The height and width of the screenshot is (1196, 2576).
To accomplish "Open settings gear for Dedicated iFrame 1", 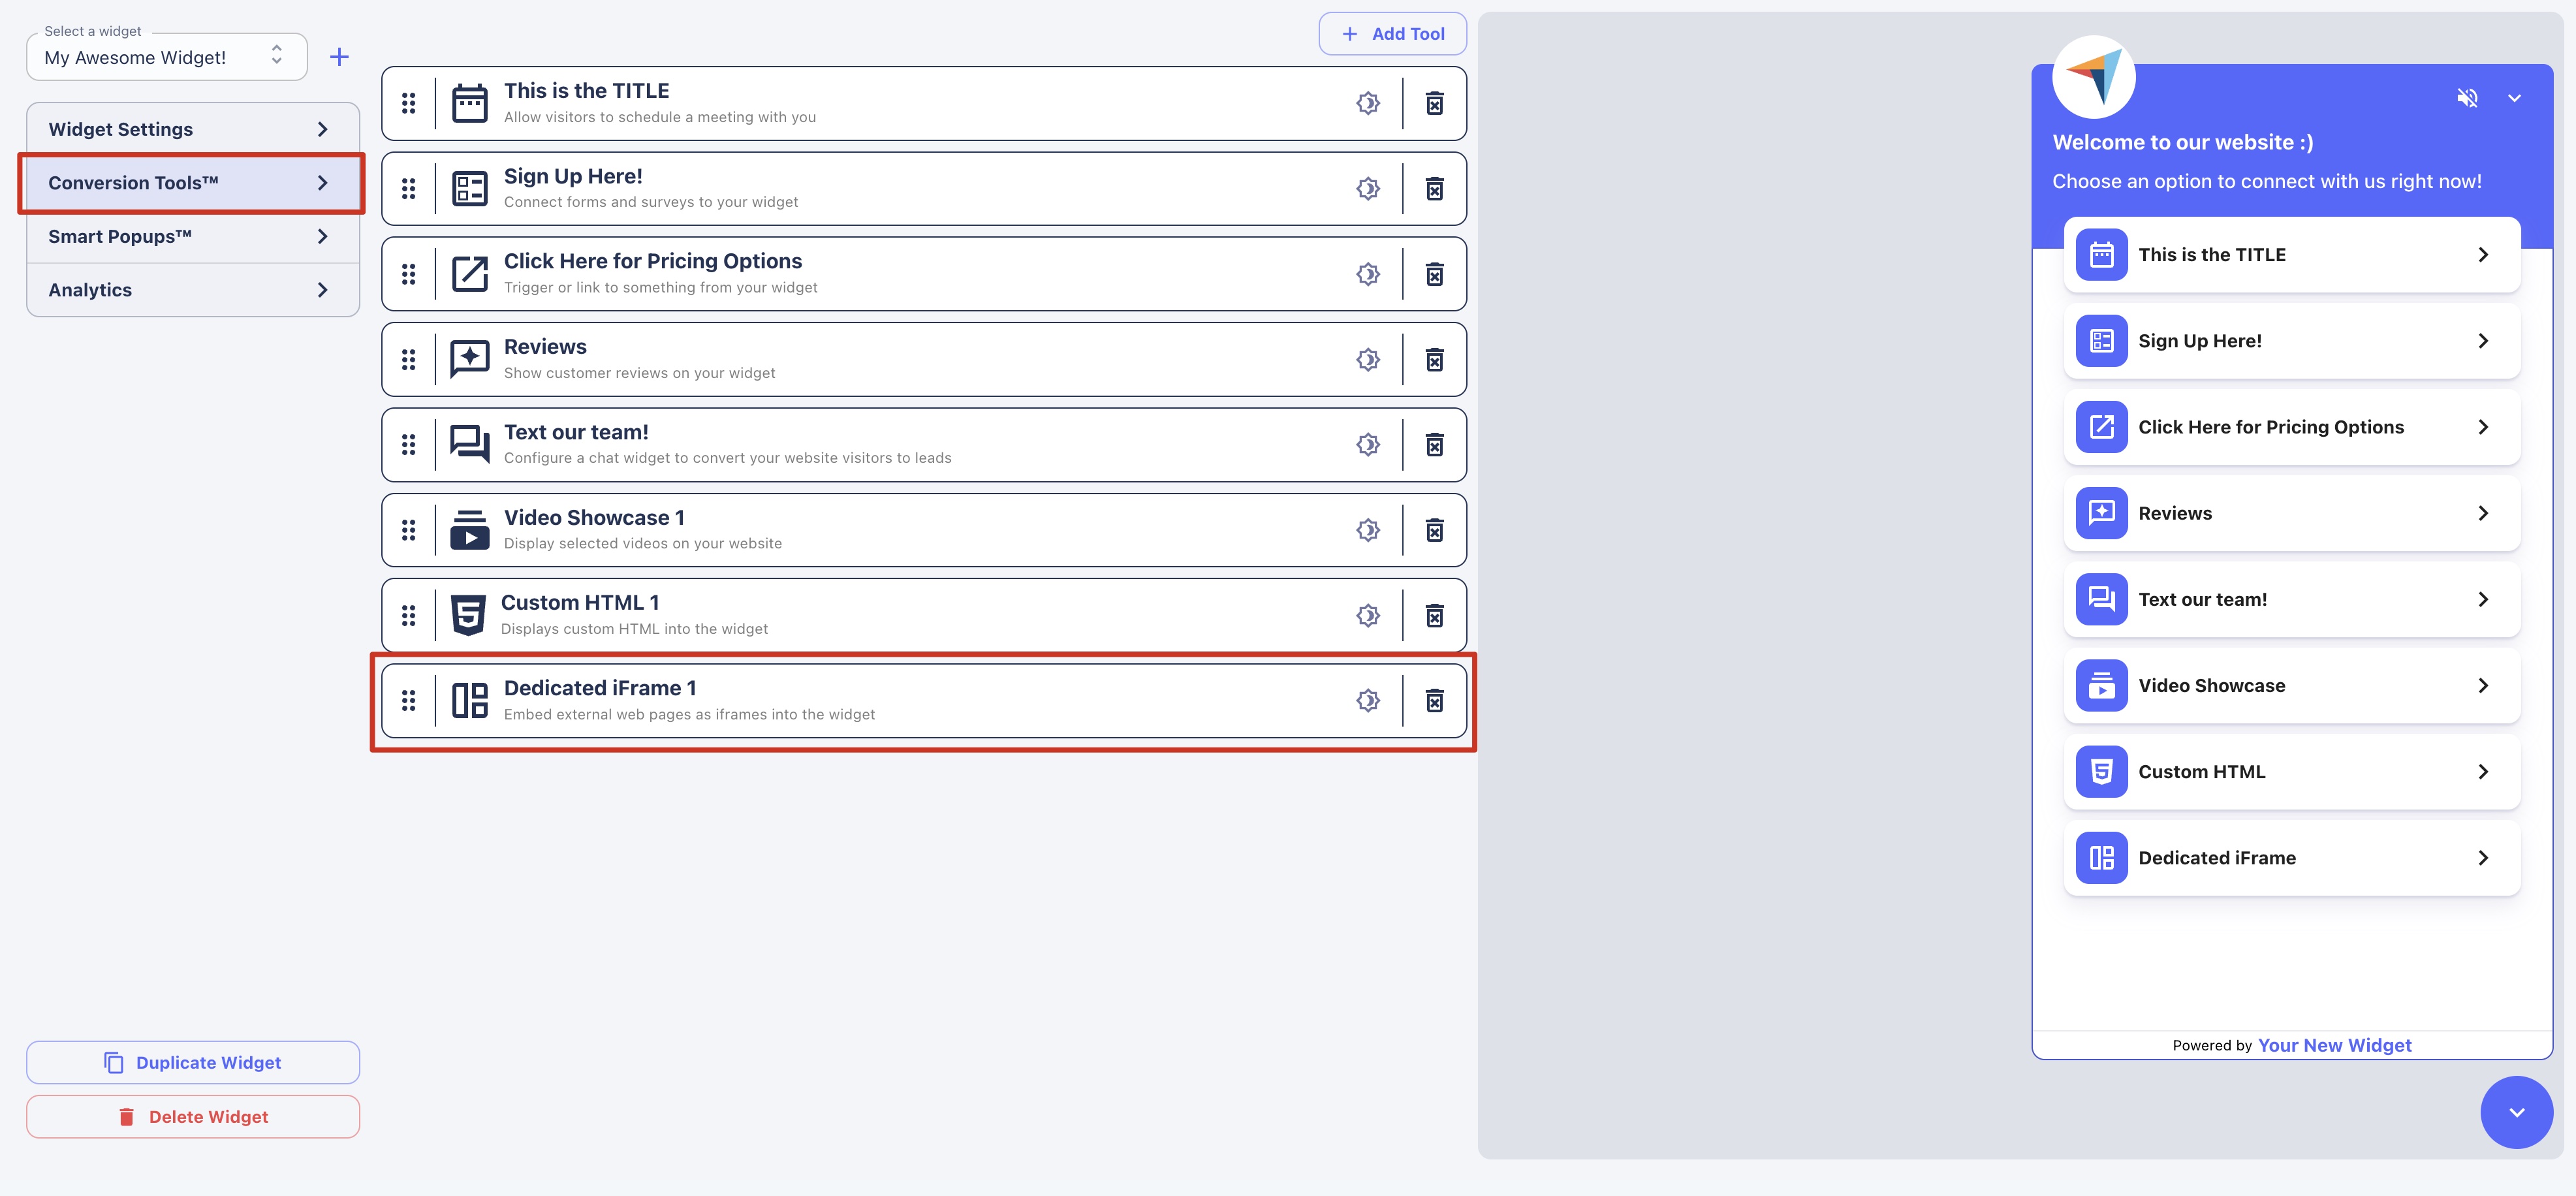I will click(x=1367, y=701).
